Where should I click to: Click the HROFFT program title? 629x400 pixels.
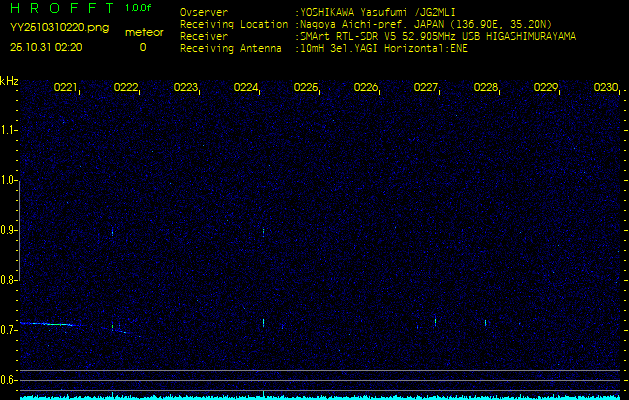point(62,8)
